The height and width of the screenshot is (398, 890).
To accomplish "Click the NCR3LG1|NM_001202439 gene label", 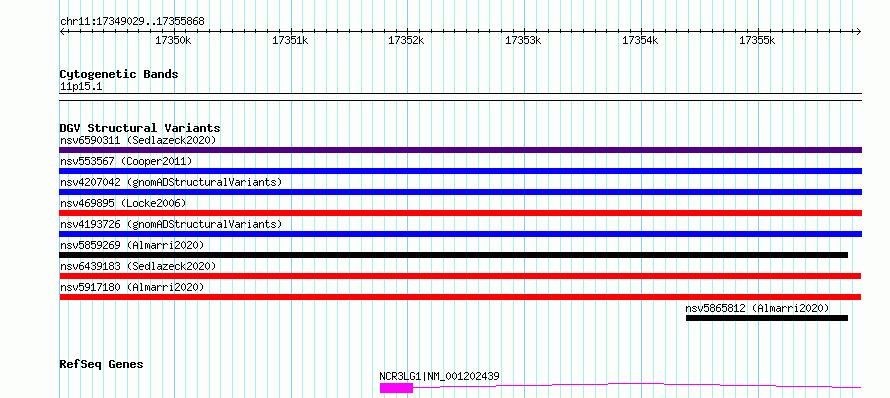I will [x=439, y=376].
